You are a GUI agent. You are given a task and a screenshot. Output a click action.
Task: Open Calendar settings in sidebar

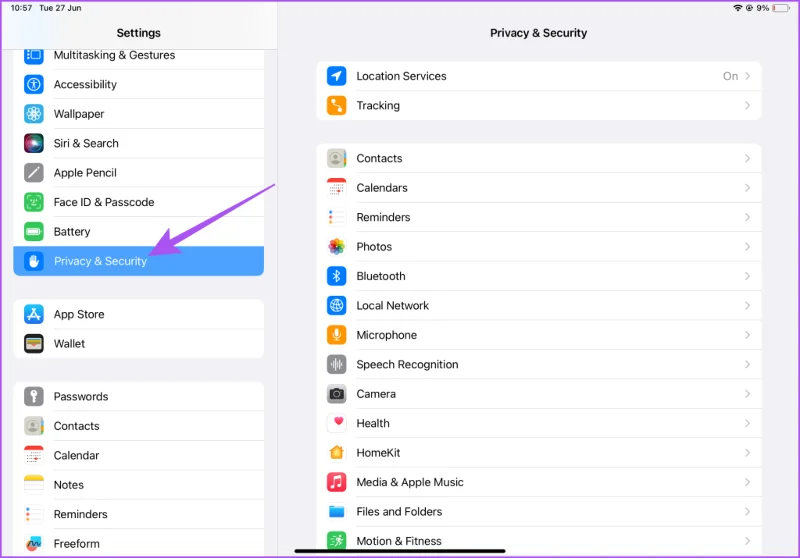coord(138,455)
